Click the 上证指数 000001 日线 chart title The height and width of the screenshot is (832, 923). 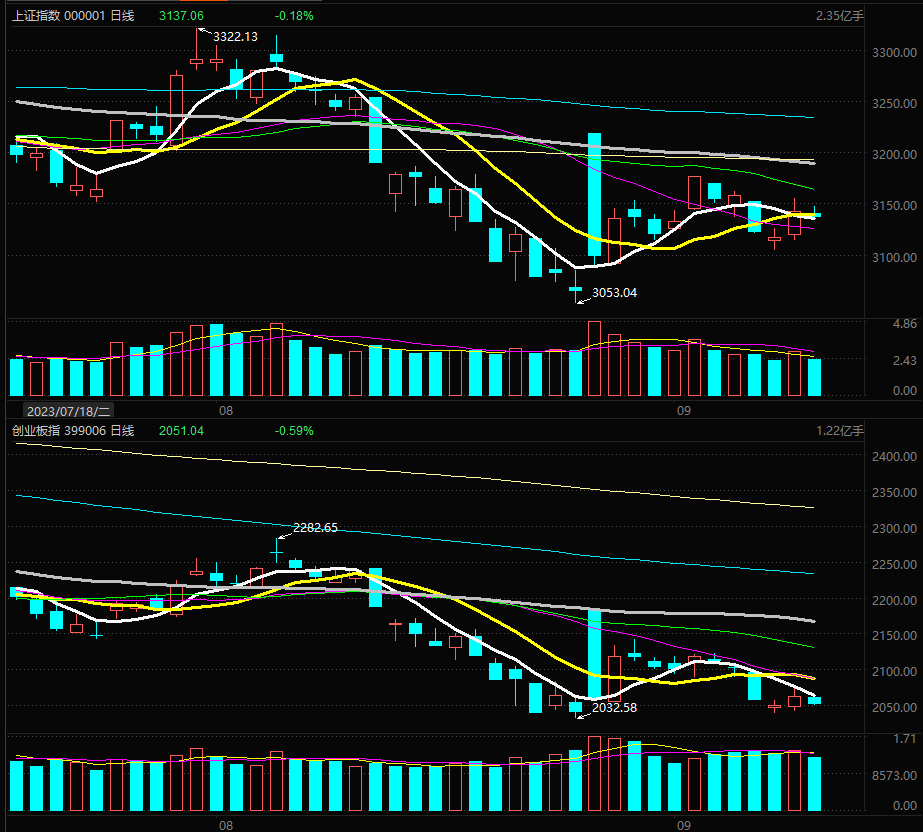pyautogui.click(x=73, y=16)
